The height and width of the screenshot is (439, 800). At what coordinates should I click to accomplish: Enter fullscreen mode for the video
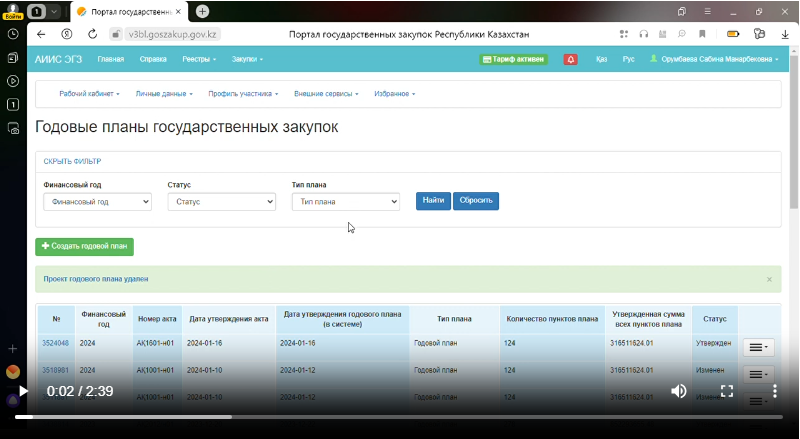[727, 391]
